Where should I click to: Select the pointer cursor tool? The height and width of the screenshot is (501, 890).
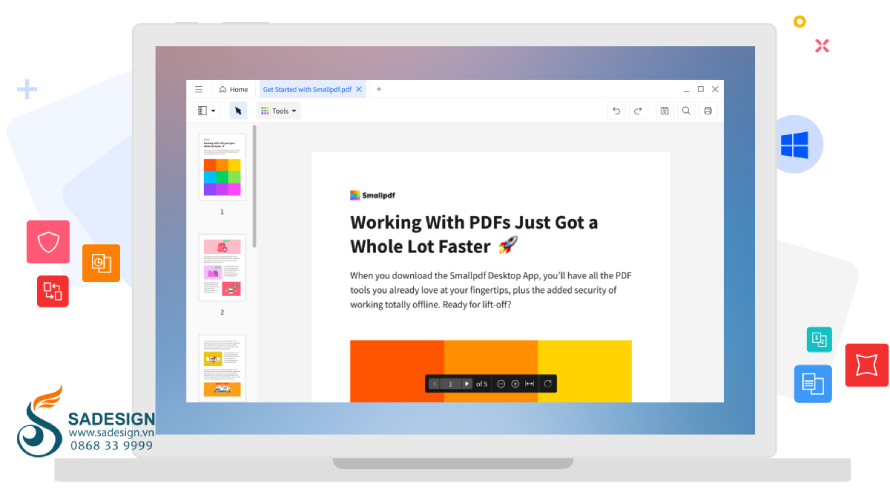(238, 111)
